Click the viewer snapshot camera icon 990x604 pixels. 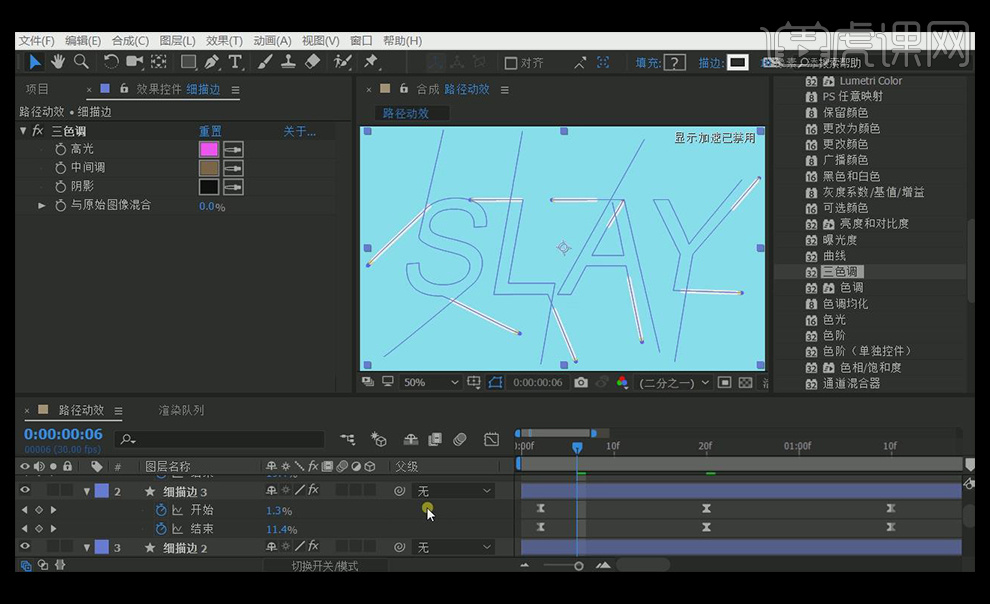(581, 382)
